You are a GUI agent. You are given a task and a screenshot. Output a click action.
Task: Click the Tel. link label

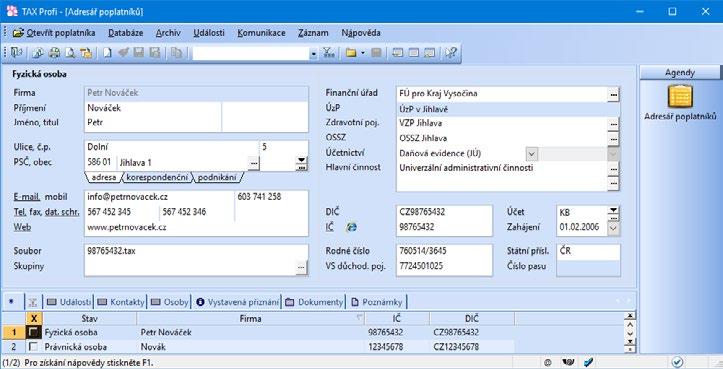pyautogui.click(x=20, y=212)
